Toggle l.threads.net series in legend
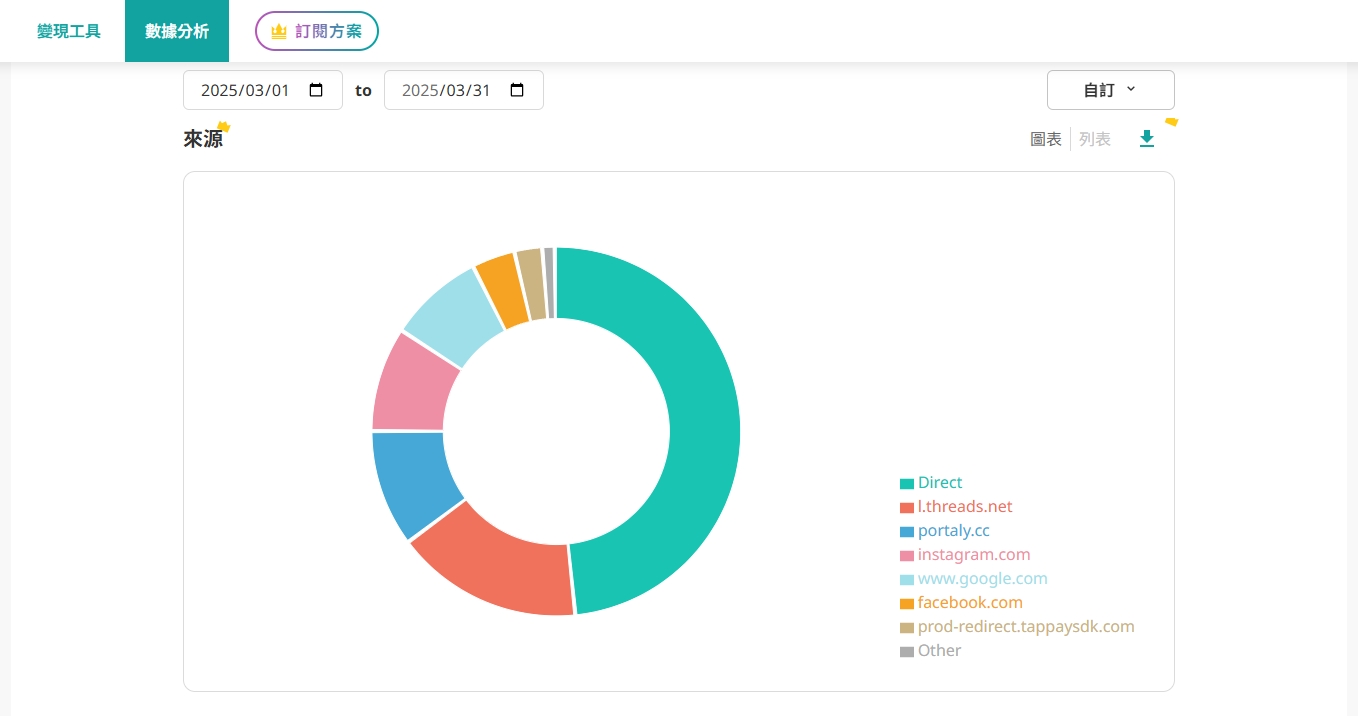The width and height of the screenshot is (1358, 716). pos(956,507)
